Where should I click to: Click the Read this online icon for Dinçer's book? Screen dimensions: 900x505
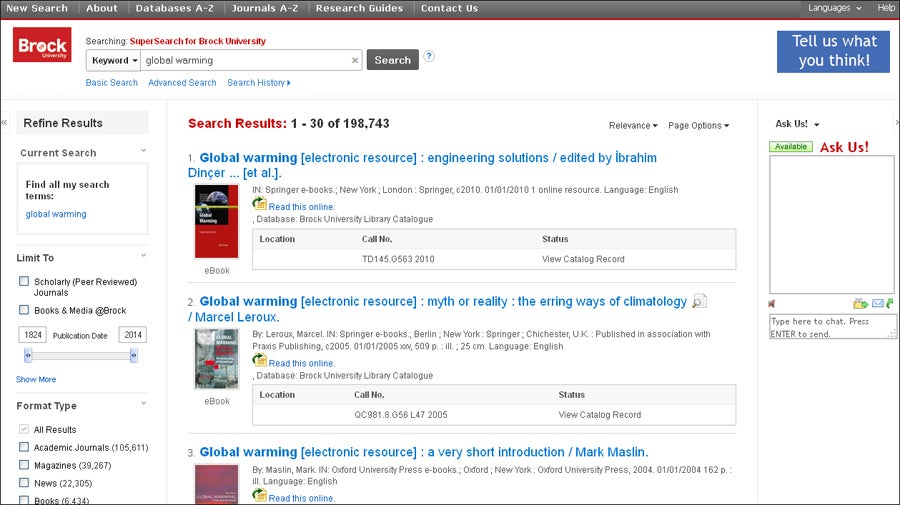tap(259, 204)
